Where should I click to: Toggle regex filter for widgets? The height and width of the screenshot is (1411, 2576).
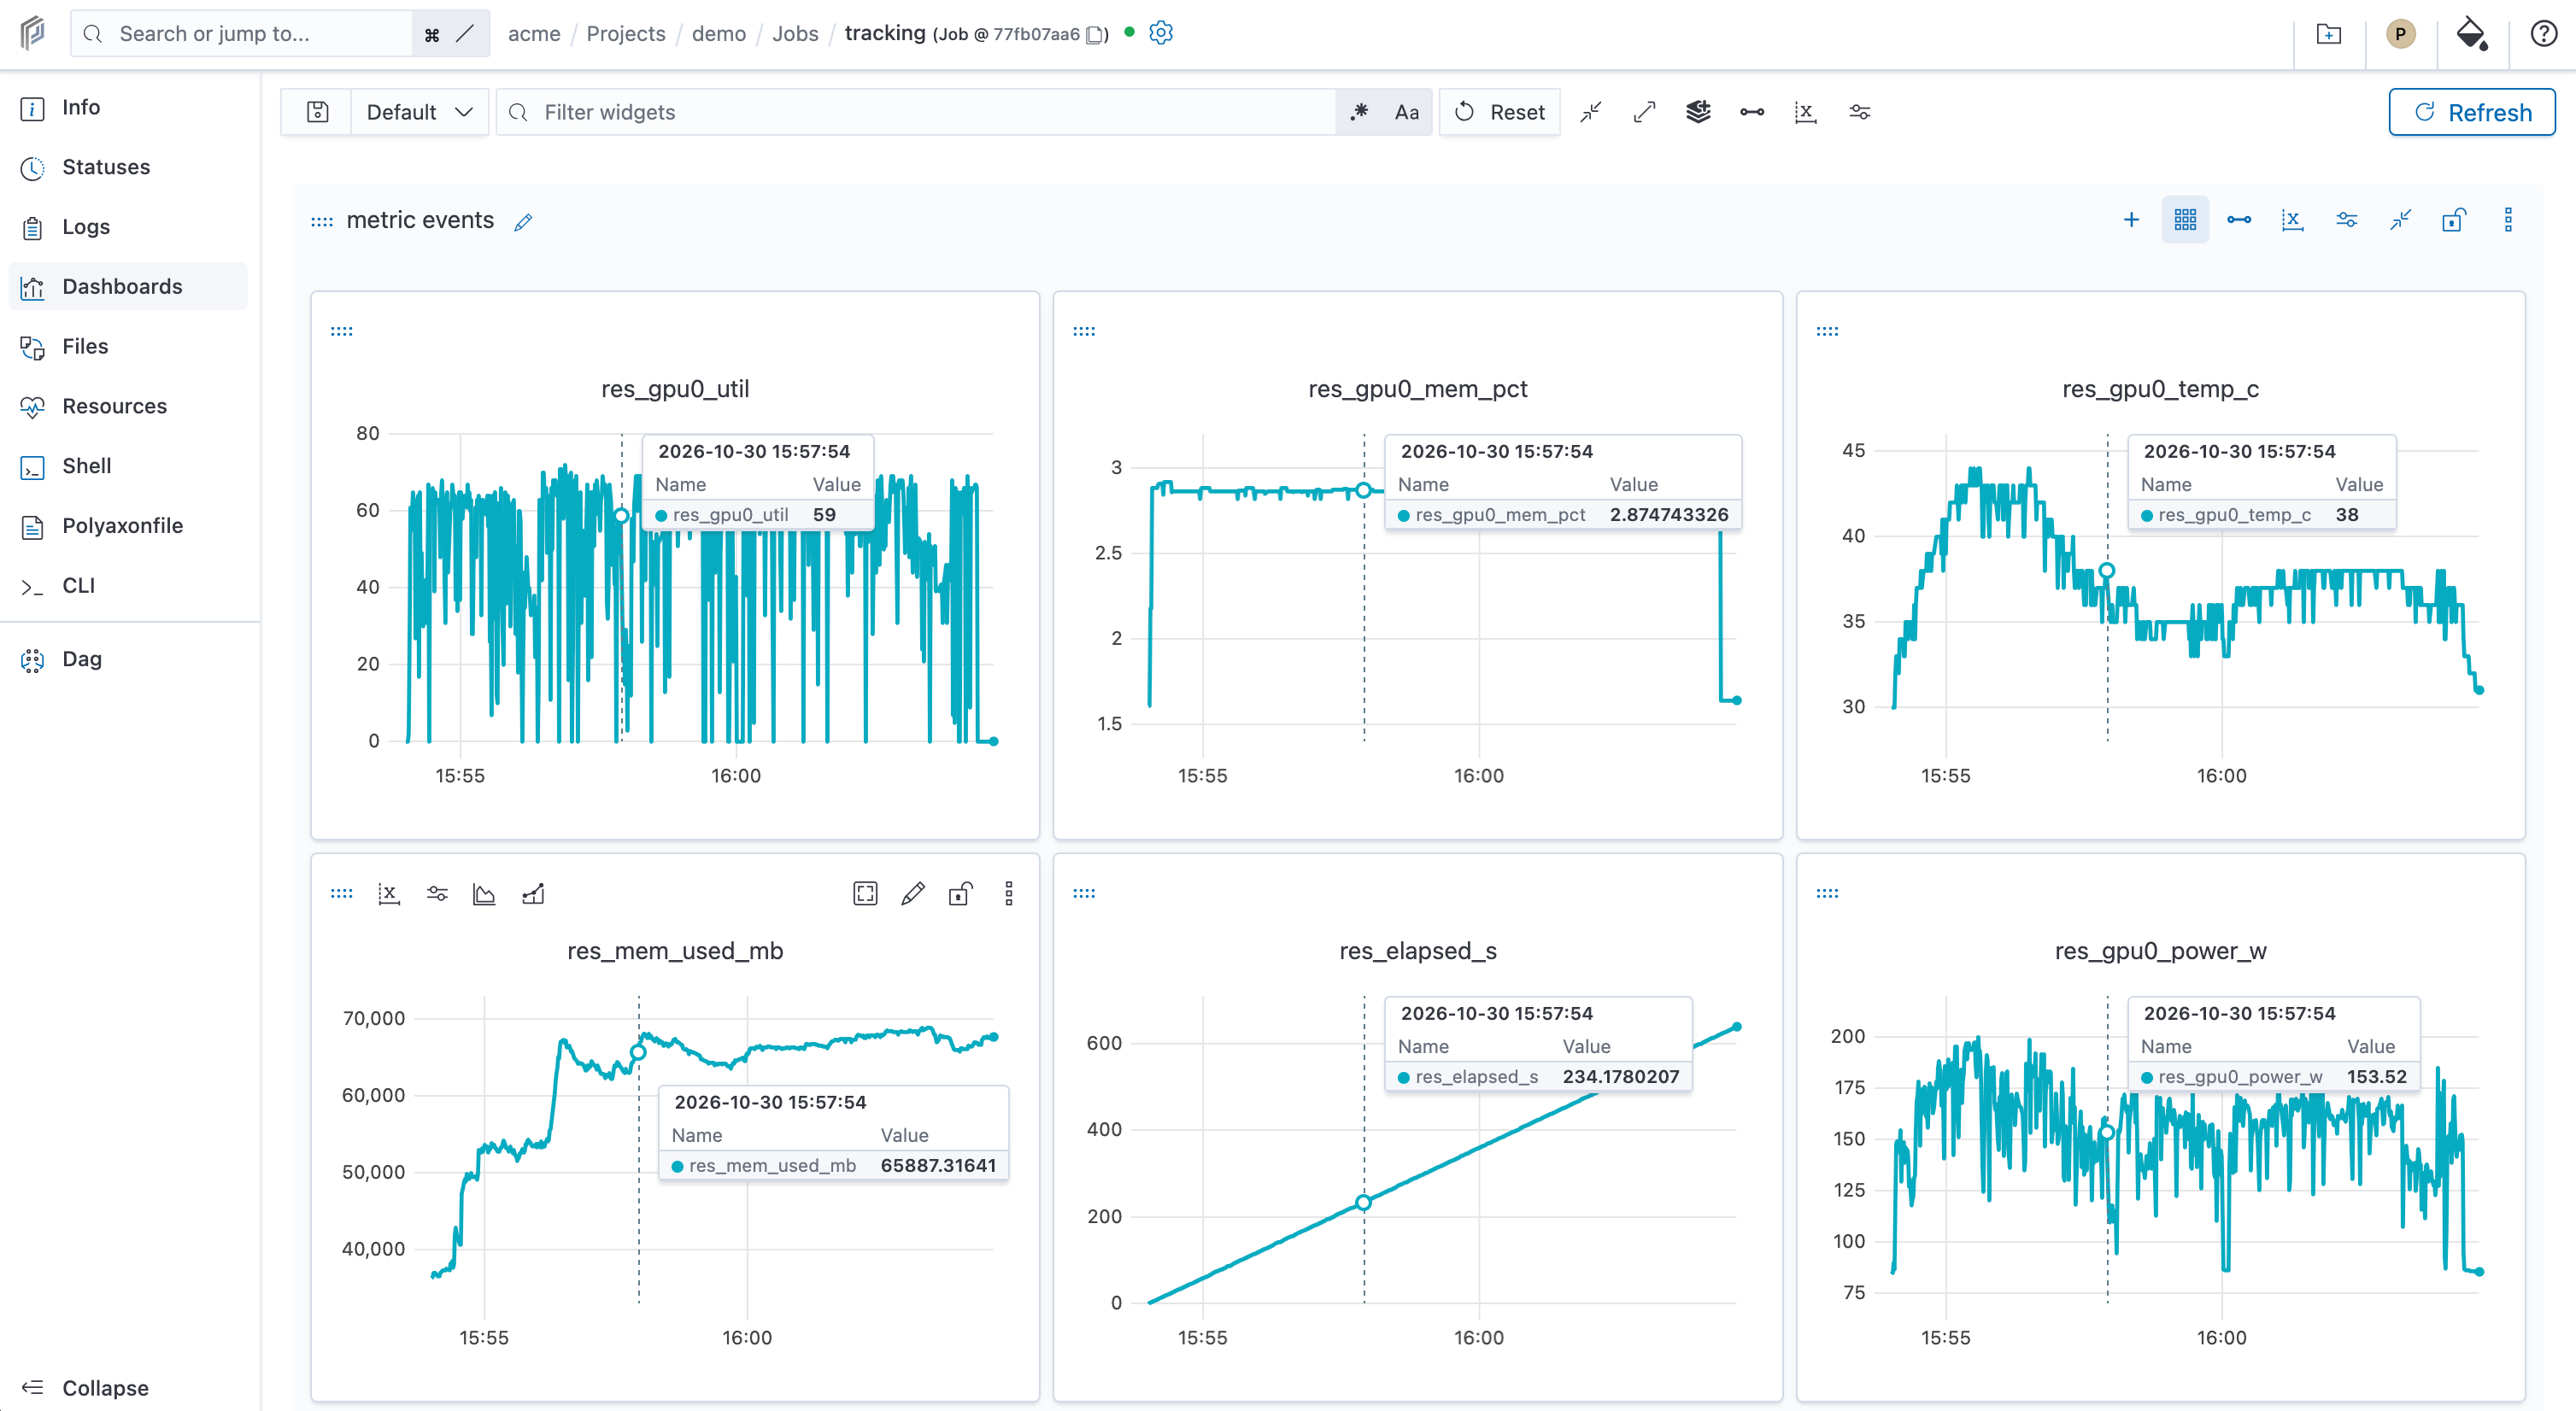[1359, 112]
